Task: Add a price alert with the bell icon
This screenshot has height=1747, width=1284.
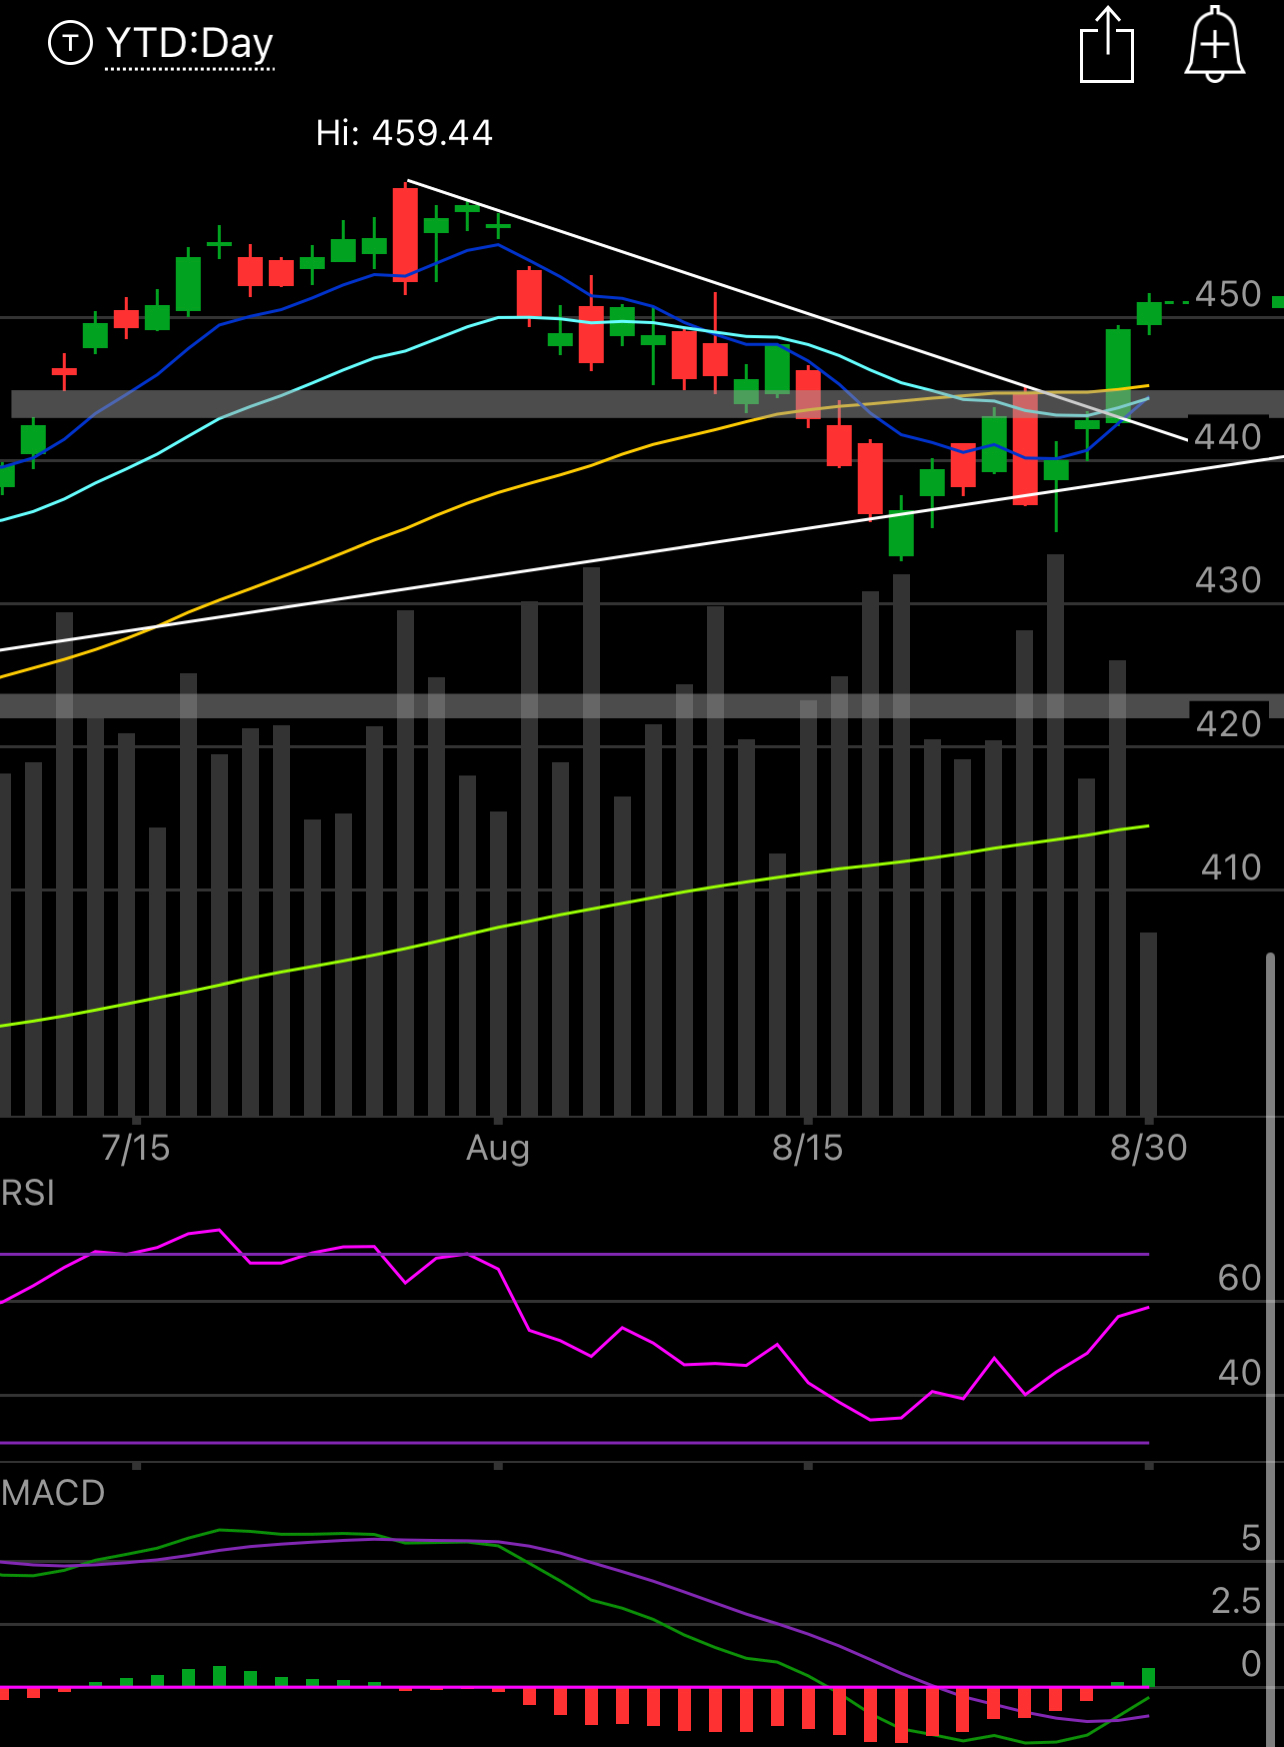Action: point(1215,45)
